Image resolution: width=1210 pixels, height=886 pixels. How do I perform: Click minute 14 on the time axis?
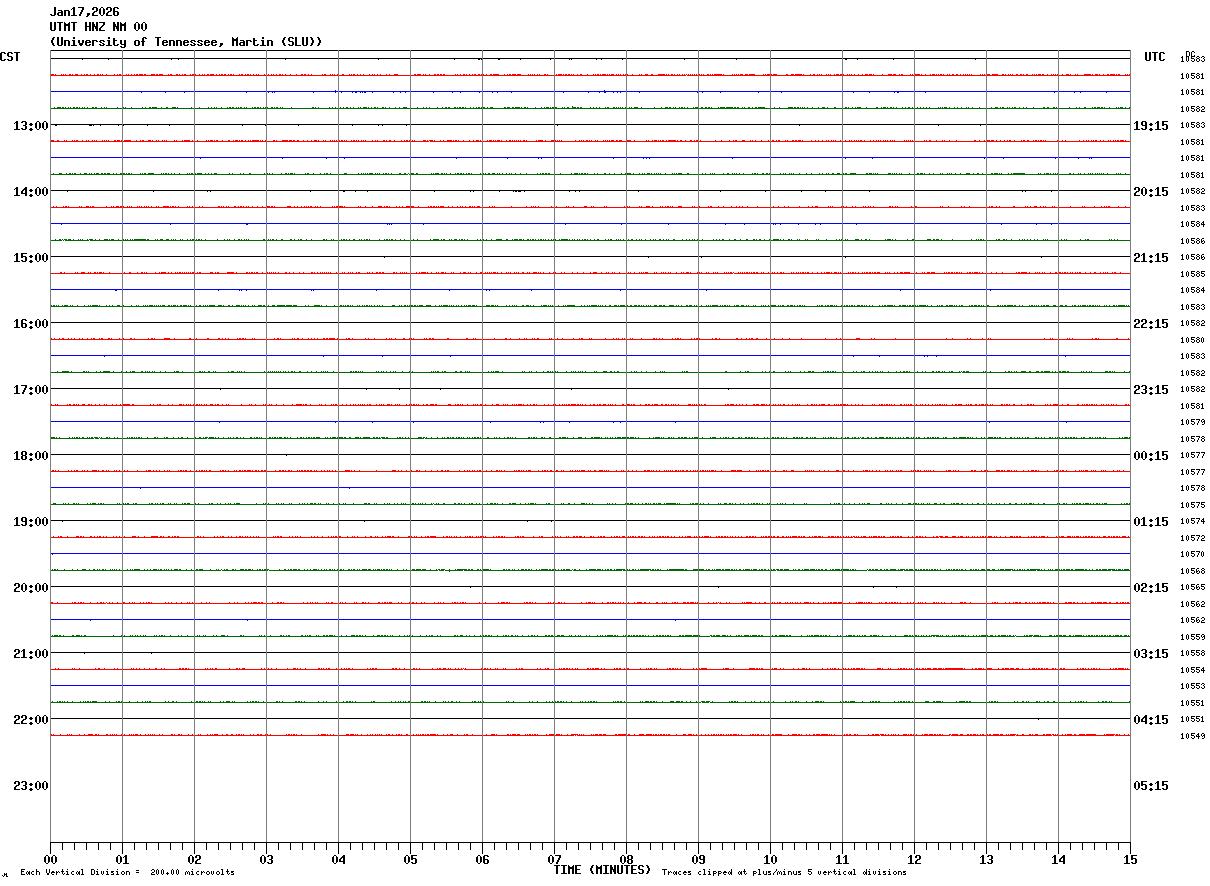point(1058,859)
